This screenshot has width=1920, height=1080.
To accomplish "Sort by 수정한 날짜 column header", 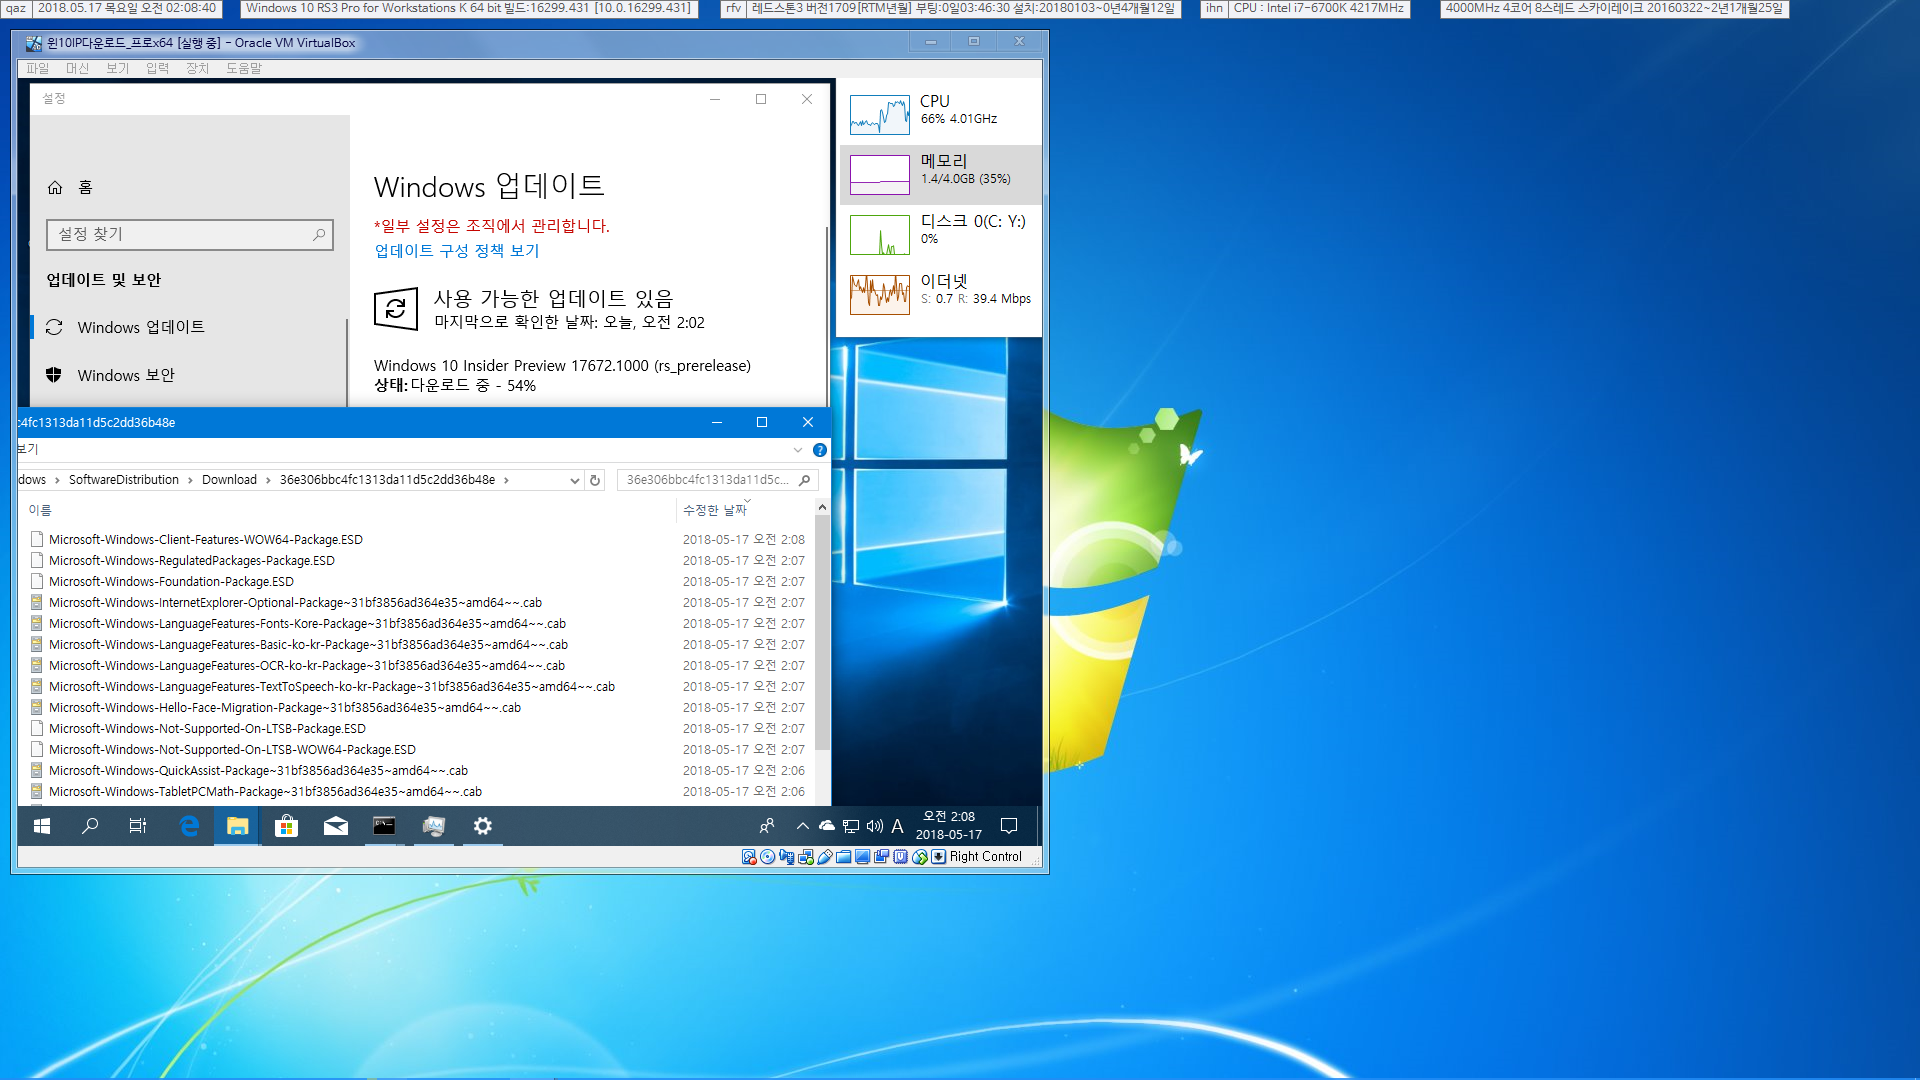I will click(715, 510).
